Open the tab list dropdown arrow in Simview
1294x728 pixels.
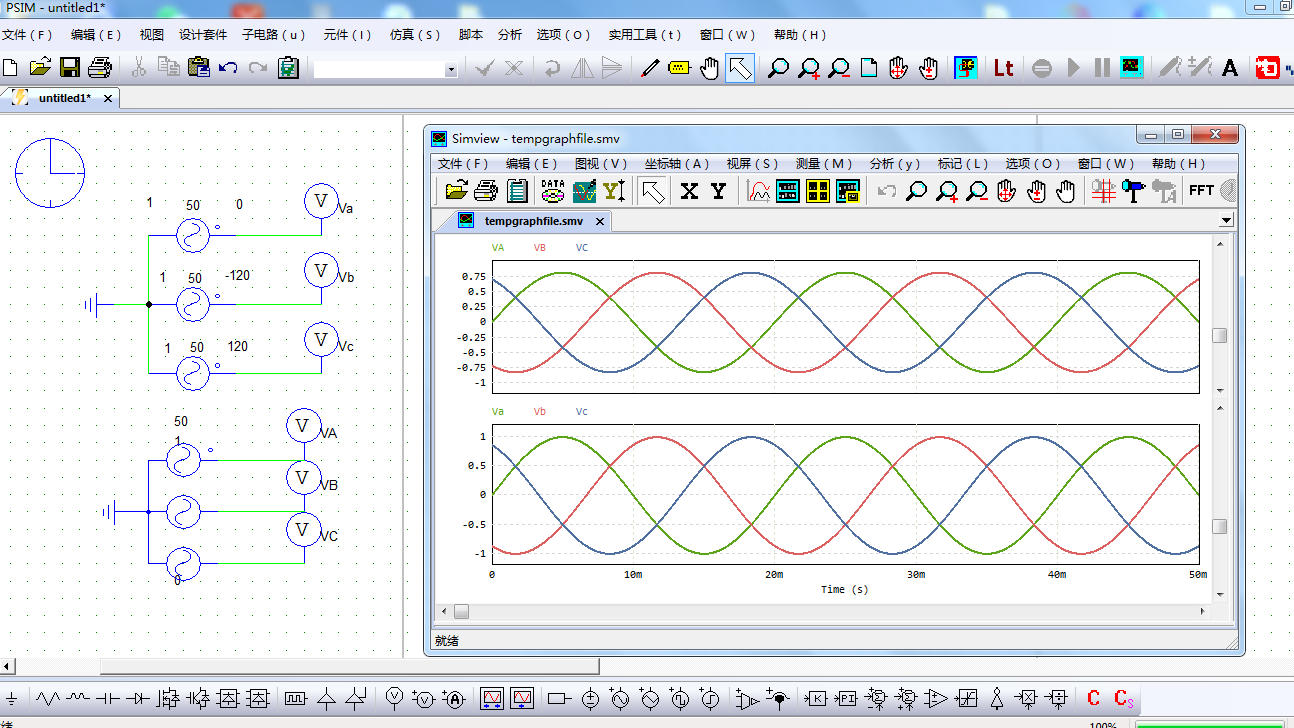point(1227,220)
